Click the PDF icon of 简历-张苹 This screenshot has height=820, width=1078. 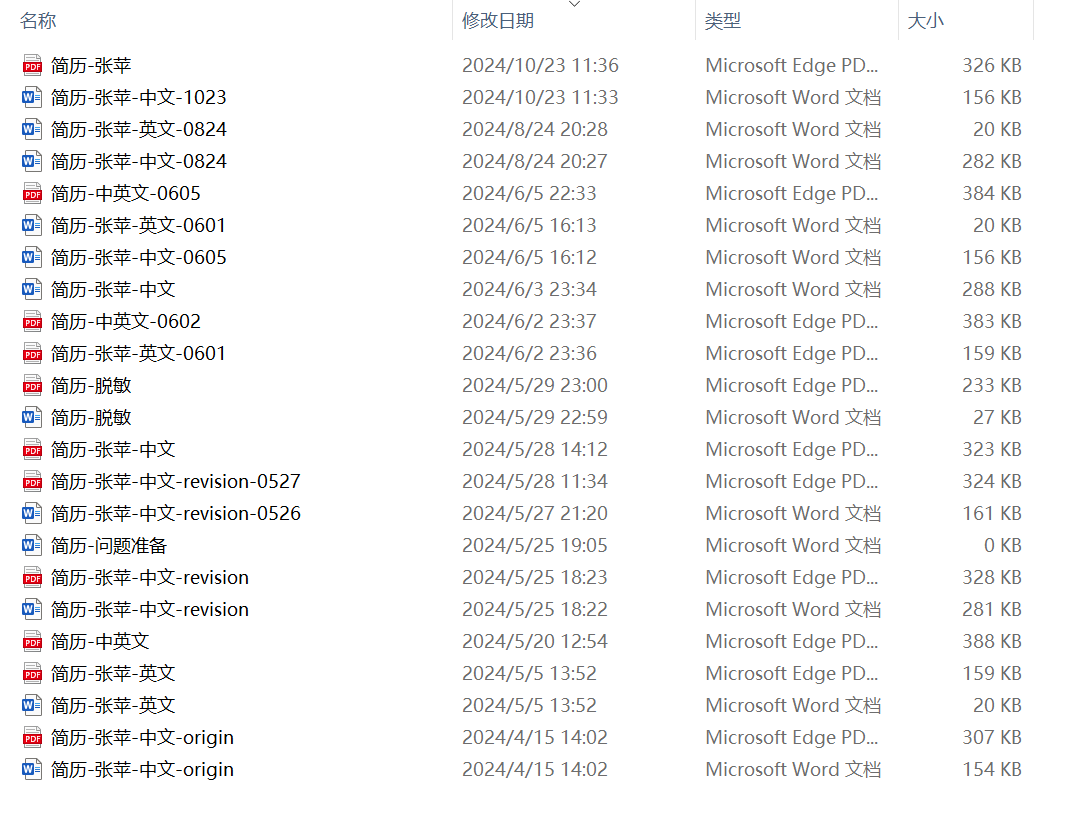(32, 66)
